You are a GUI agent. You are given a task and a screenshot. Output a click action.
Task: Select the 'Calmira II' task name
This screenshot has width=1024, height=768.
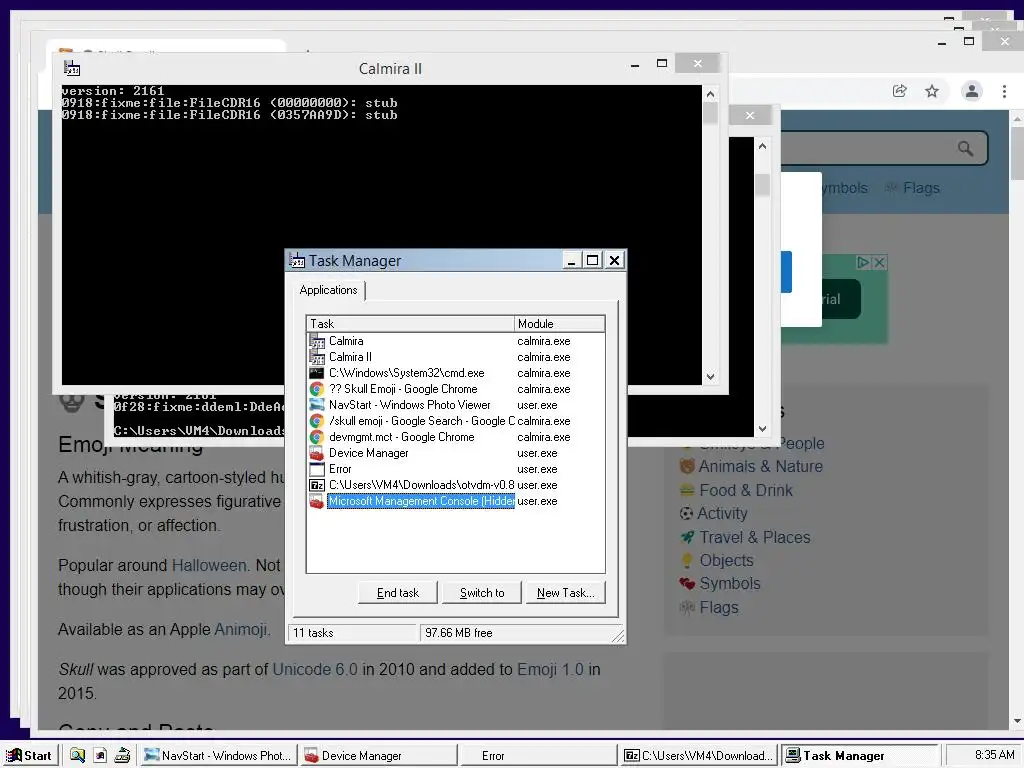(x=350, y=357)
